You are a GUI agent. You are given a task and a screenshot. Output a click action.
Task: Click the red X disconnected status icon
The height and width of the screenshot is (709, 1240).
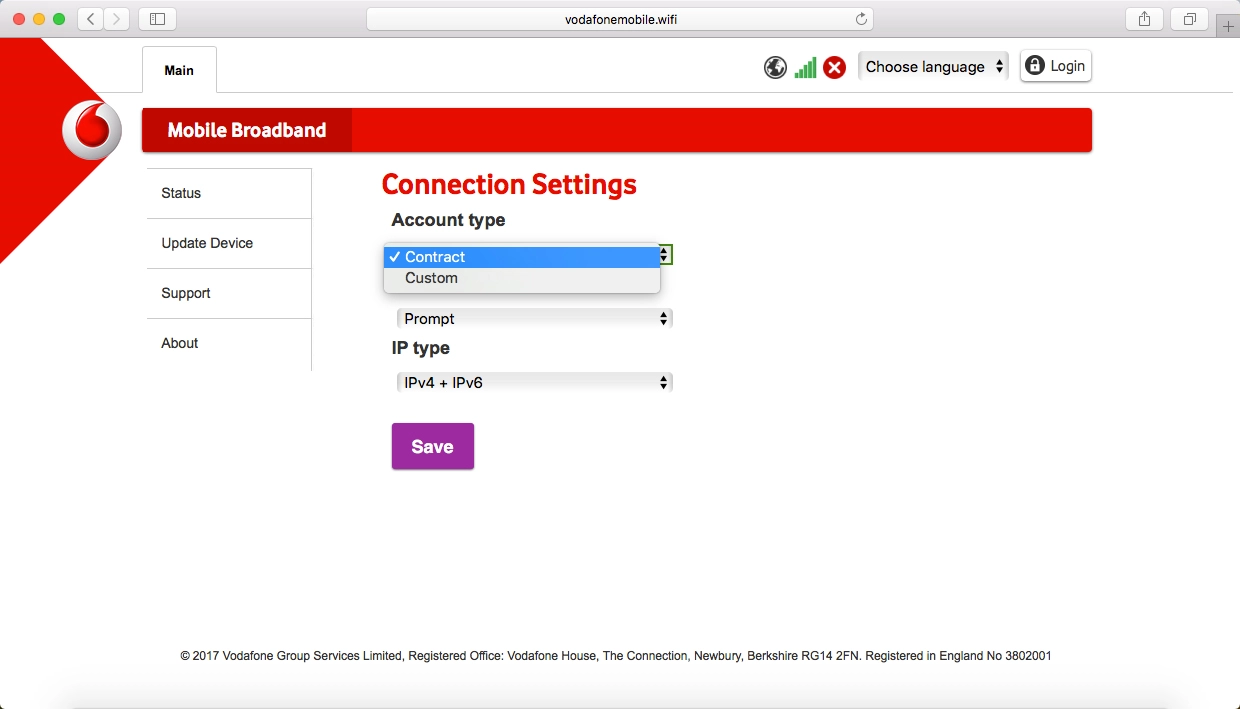pos(834,67)
